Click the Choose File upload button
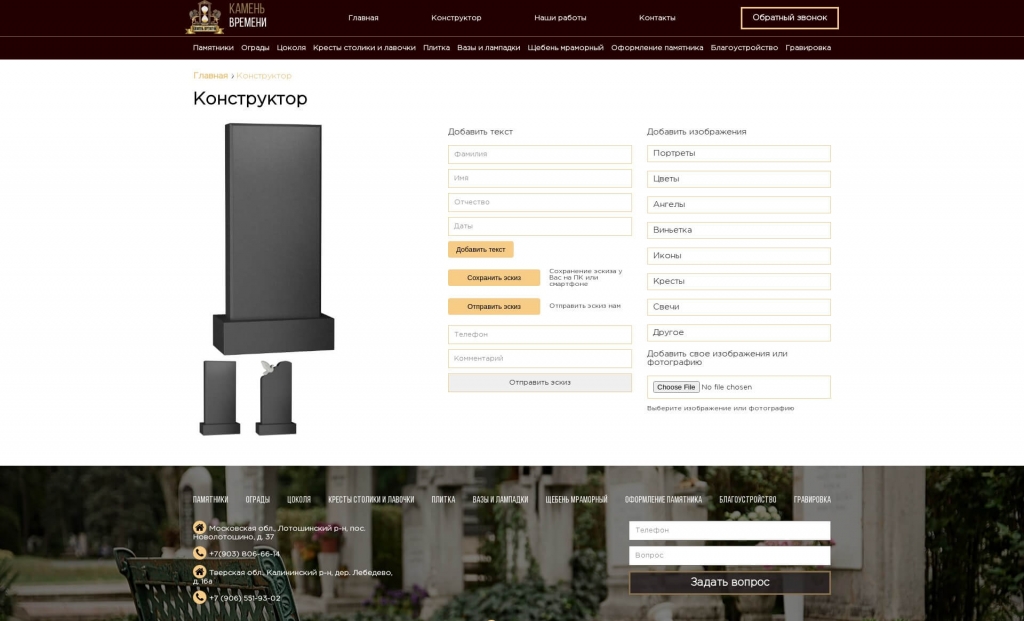The image size is (1024, 621). (x=676, y=387)
